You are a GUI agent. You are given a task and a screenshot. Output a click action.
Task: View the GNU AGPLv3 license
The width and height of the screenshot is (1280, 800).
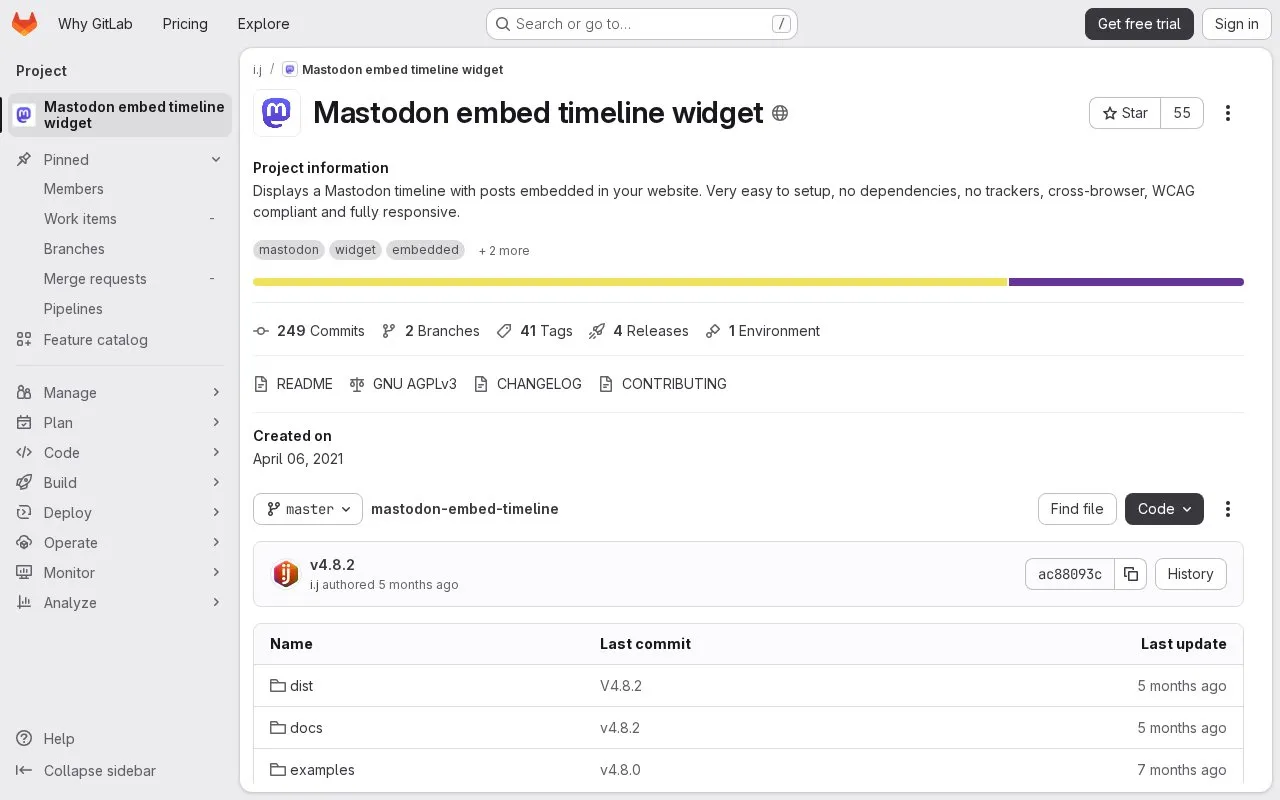pyautogui.click(x=403, y=384)
